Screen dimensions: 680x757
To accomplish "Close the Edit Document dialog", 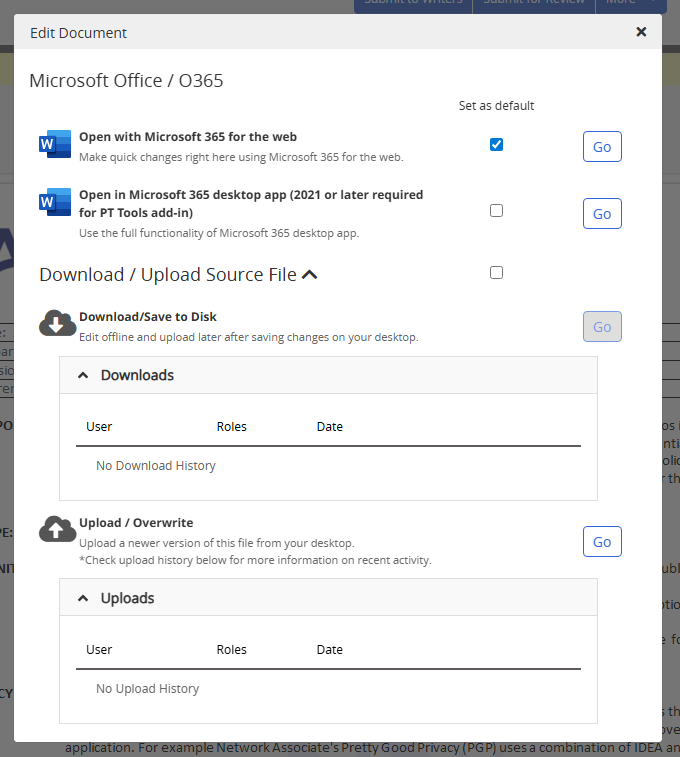I will tap(641, 32).
